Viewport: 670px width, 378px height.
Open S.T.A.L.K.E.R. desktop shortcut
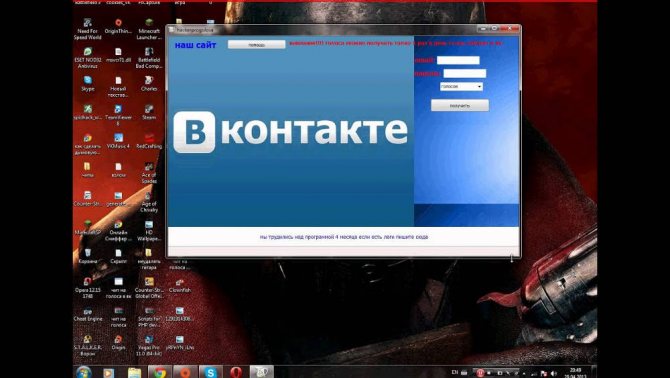[x=88, y=346]
